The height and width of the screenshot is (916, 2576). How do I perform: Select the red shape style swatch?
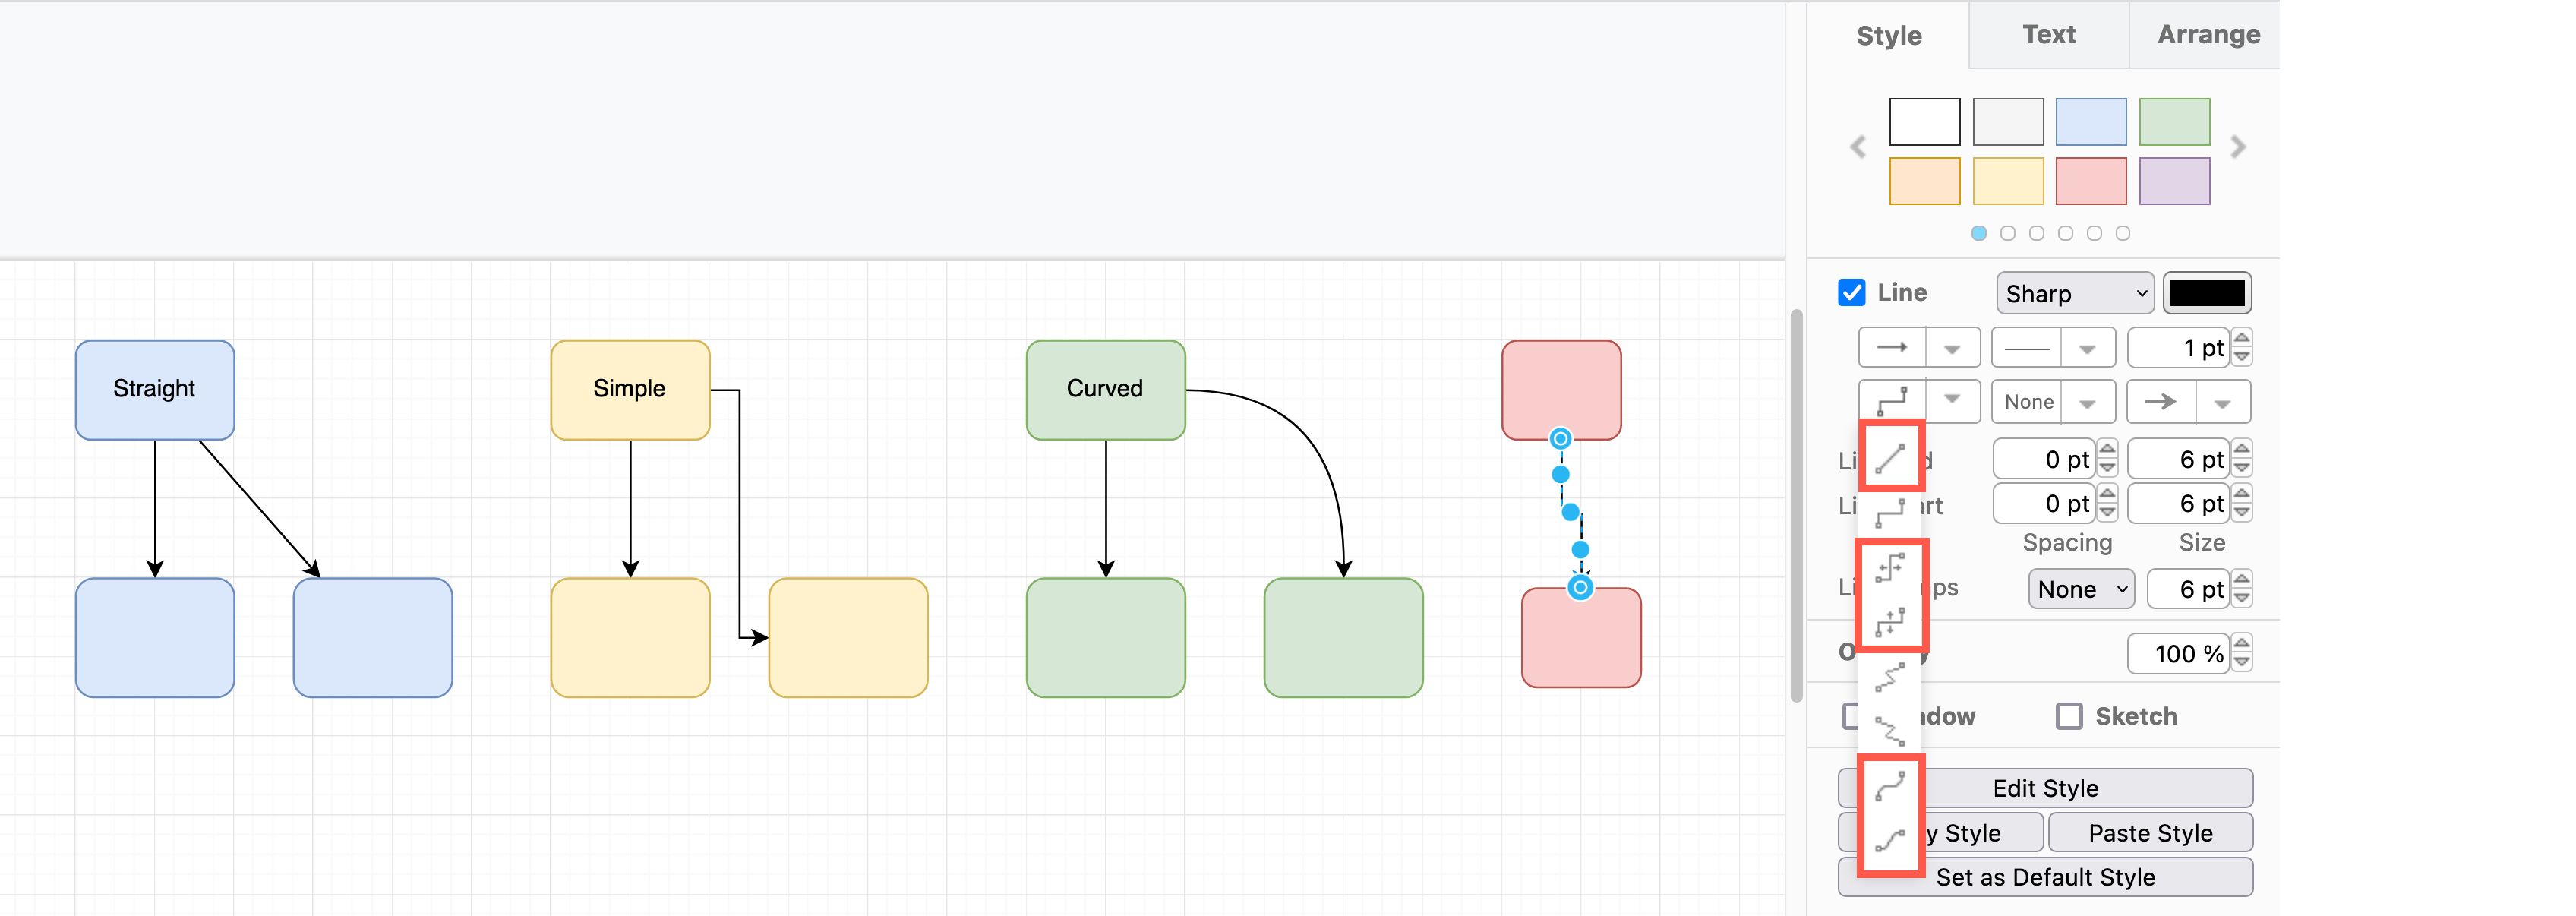coord(2091,181)
